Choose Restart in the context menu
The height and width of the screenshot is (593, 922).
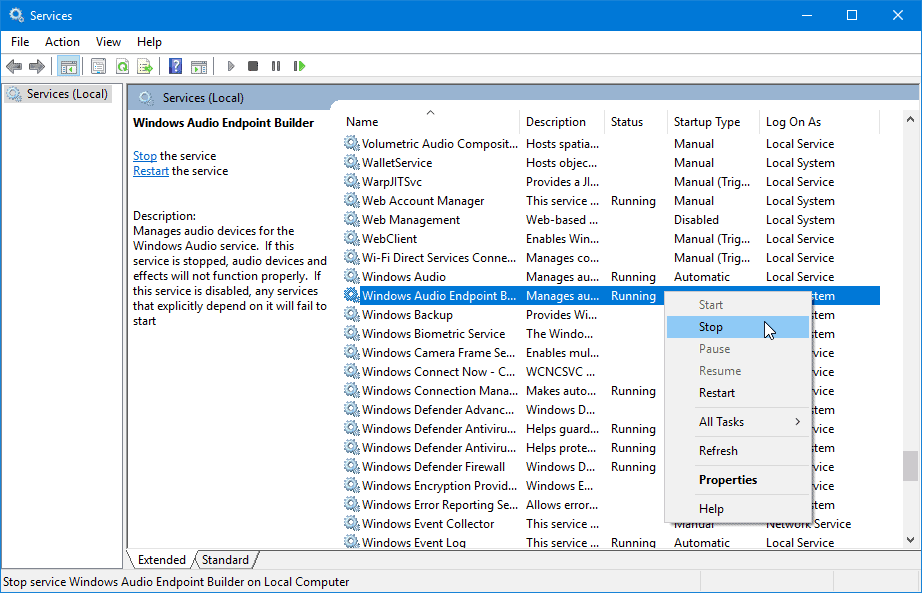[x=738, y=393]
